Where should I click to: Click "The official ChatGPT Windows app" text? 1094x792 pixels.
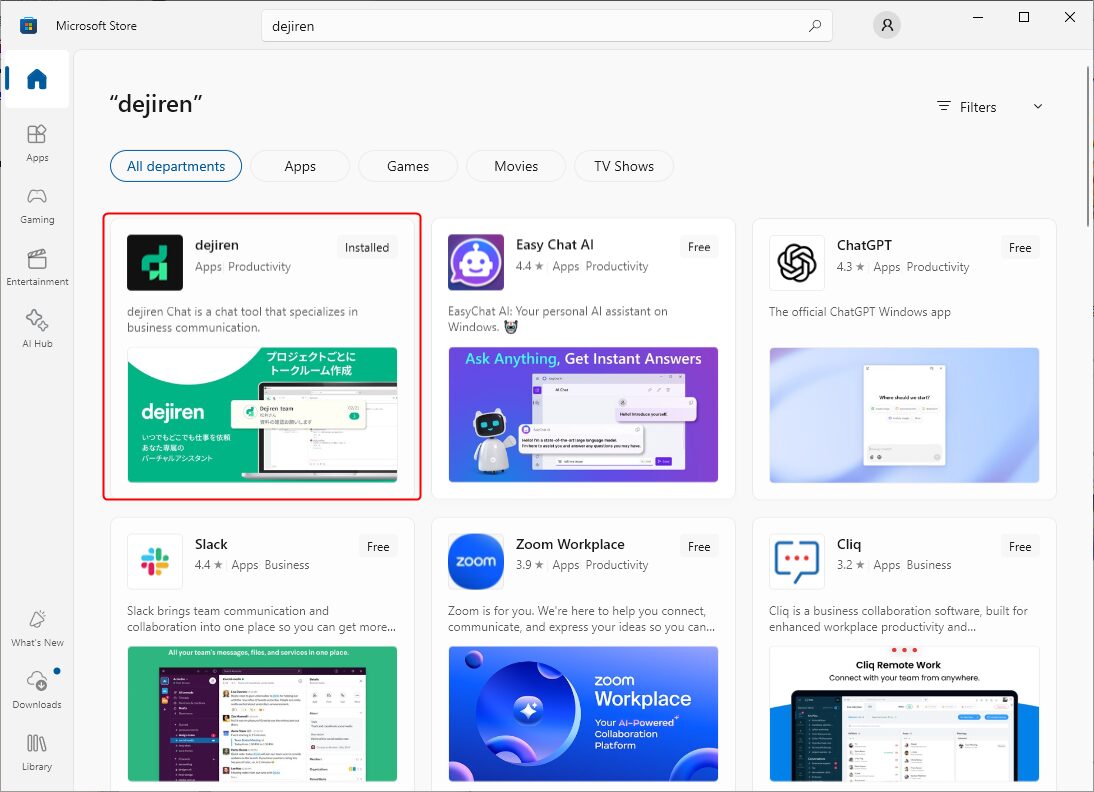click(x=860, y=312)
